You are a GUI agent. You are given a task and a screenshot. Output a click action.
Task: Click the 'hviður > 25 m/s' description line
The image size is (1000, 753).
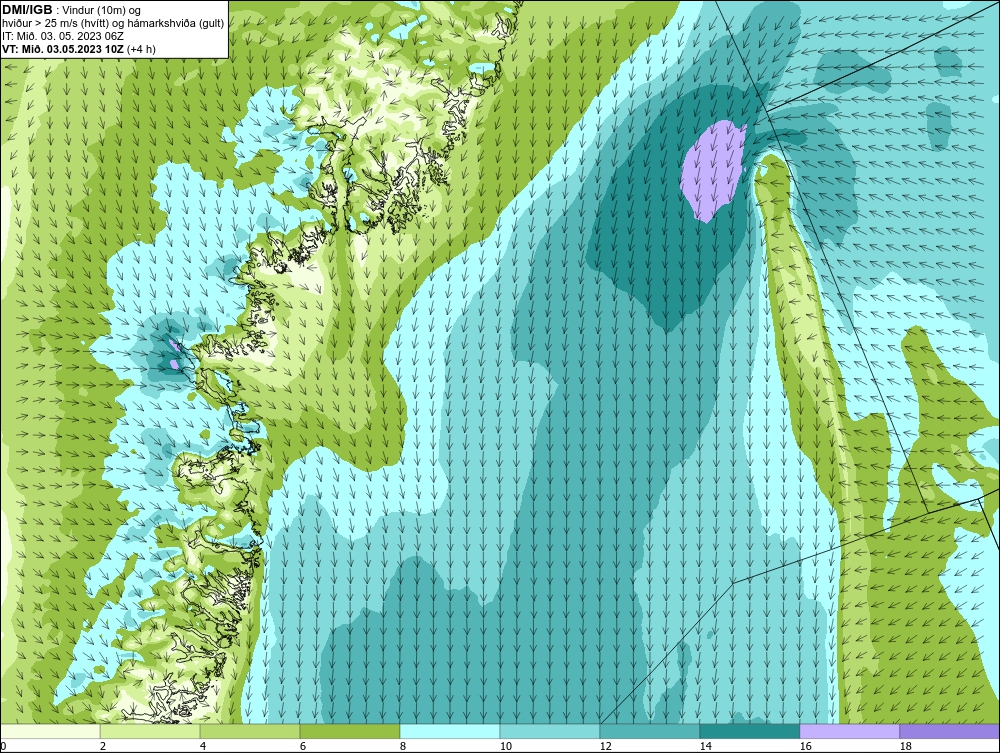pos(113,23)
